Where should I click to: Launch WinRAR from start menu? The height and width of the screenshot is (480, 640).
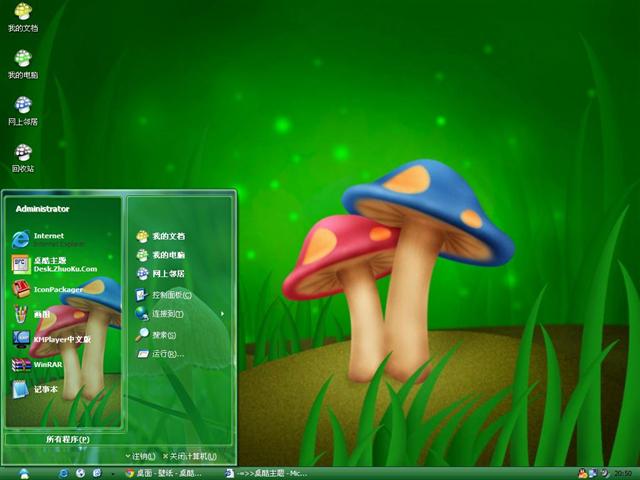click(x=37, y=364)
